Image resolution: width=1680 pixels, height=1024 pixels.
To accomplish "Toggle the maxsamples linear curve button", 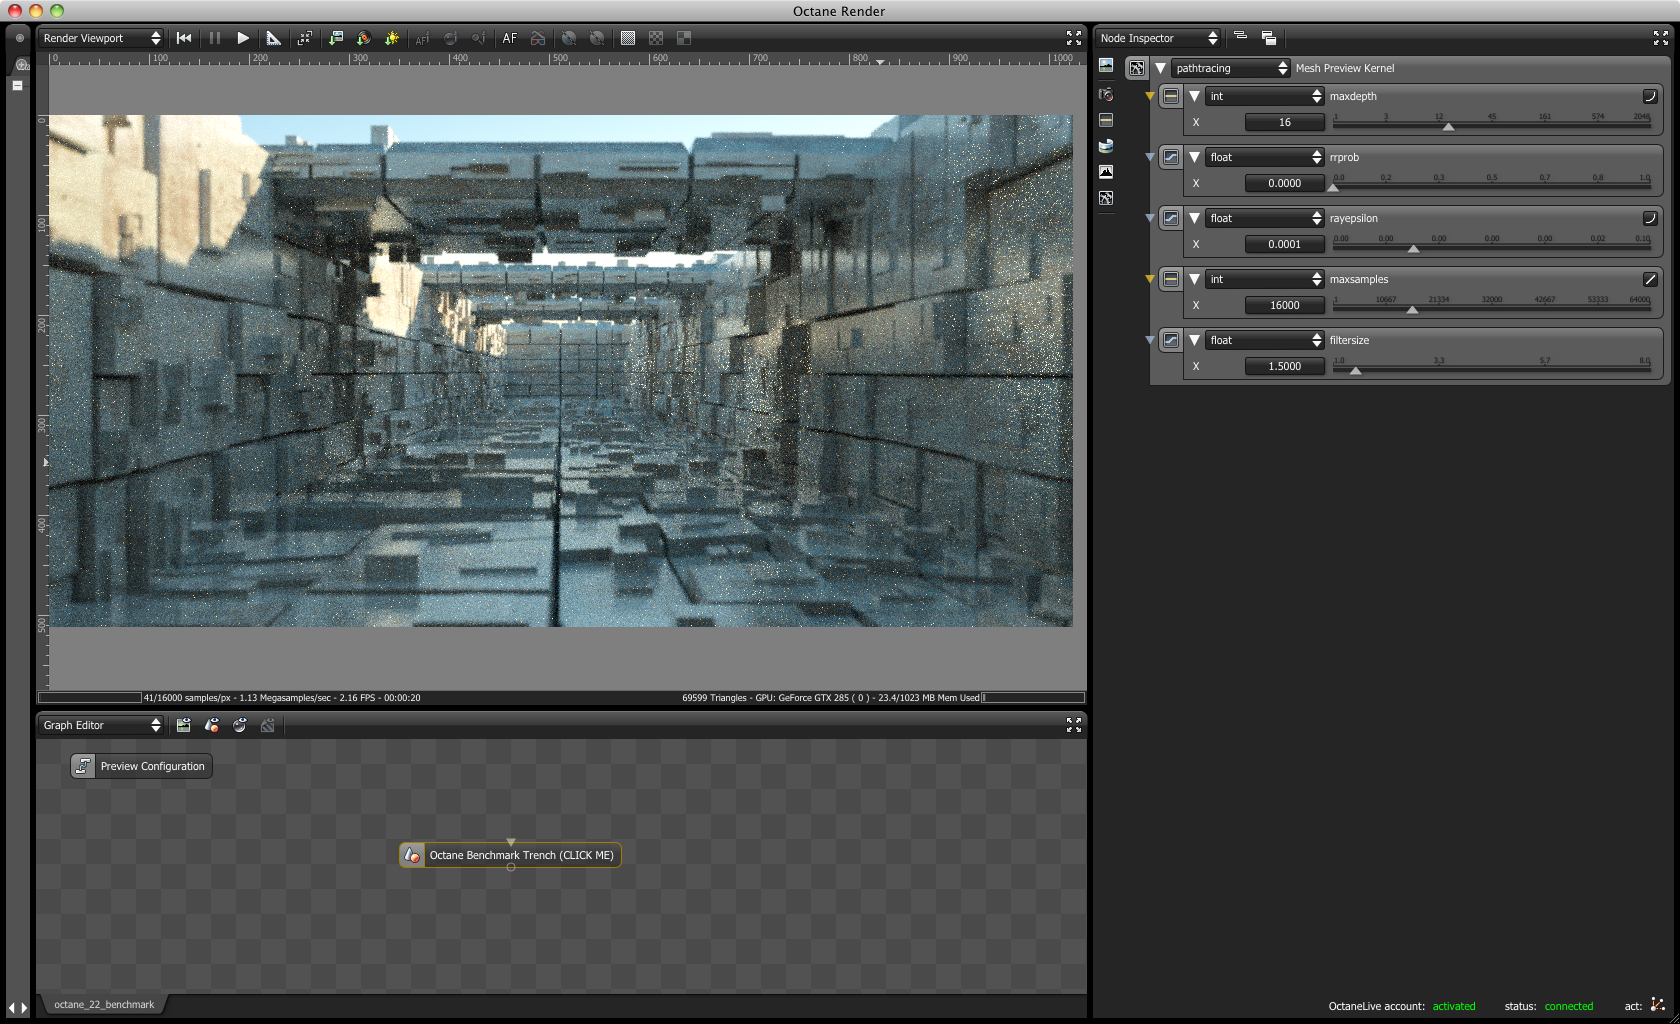I will tap(1650, 279).
